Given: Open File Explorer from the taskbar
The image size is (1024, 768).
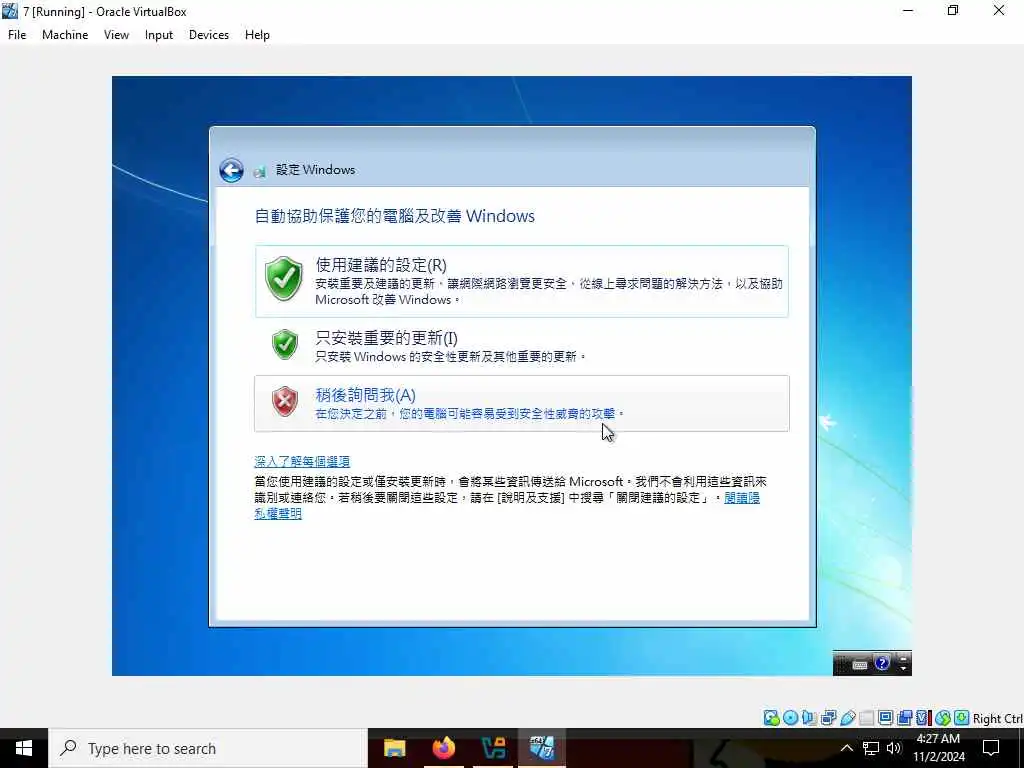Looking at the screenshot, I should (394, 748).
